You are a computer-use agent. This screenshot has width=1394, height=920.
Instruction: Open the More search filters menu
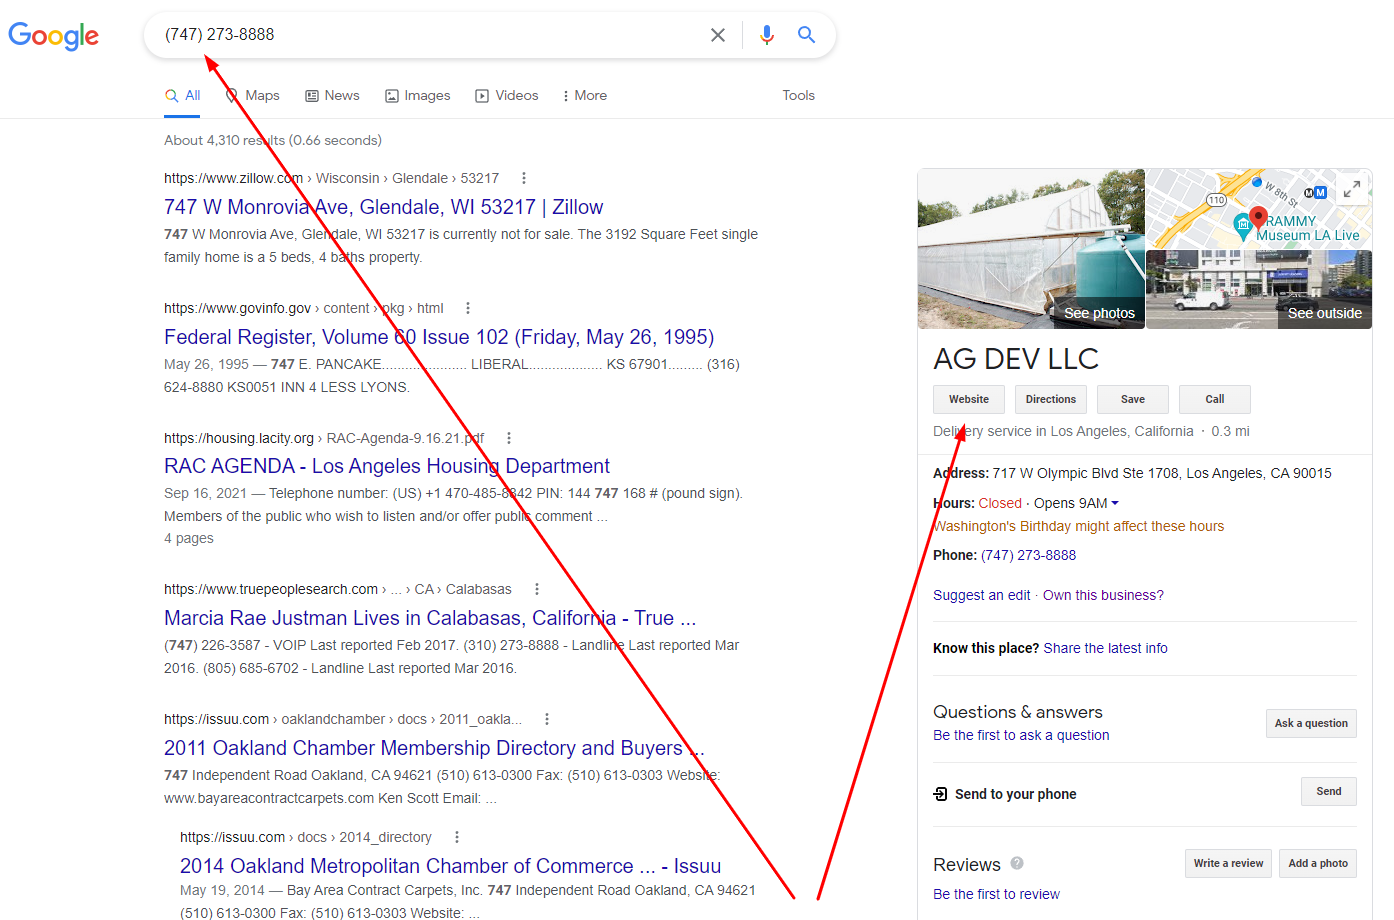pyautogui.click(x=585, y=95)
